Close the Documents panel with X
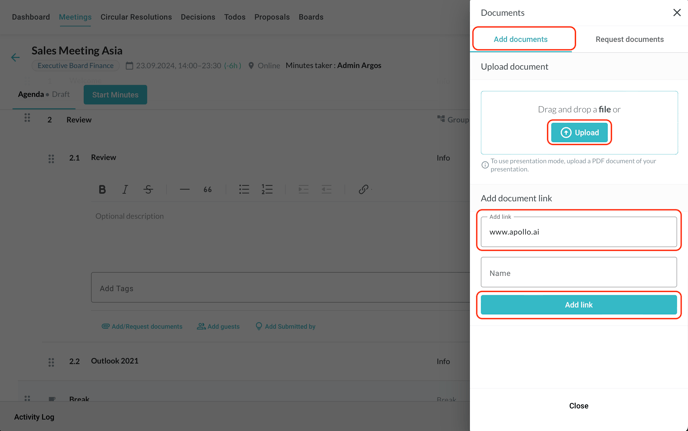 [x=676, y=13]
